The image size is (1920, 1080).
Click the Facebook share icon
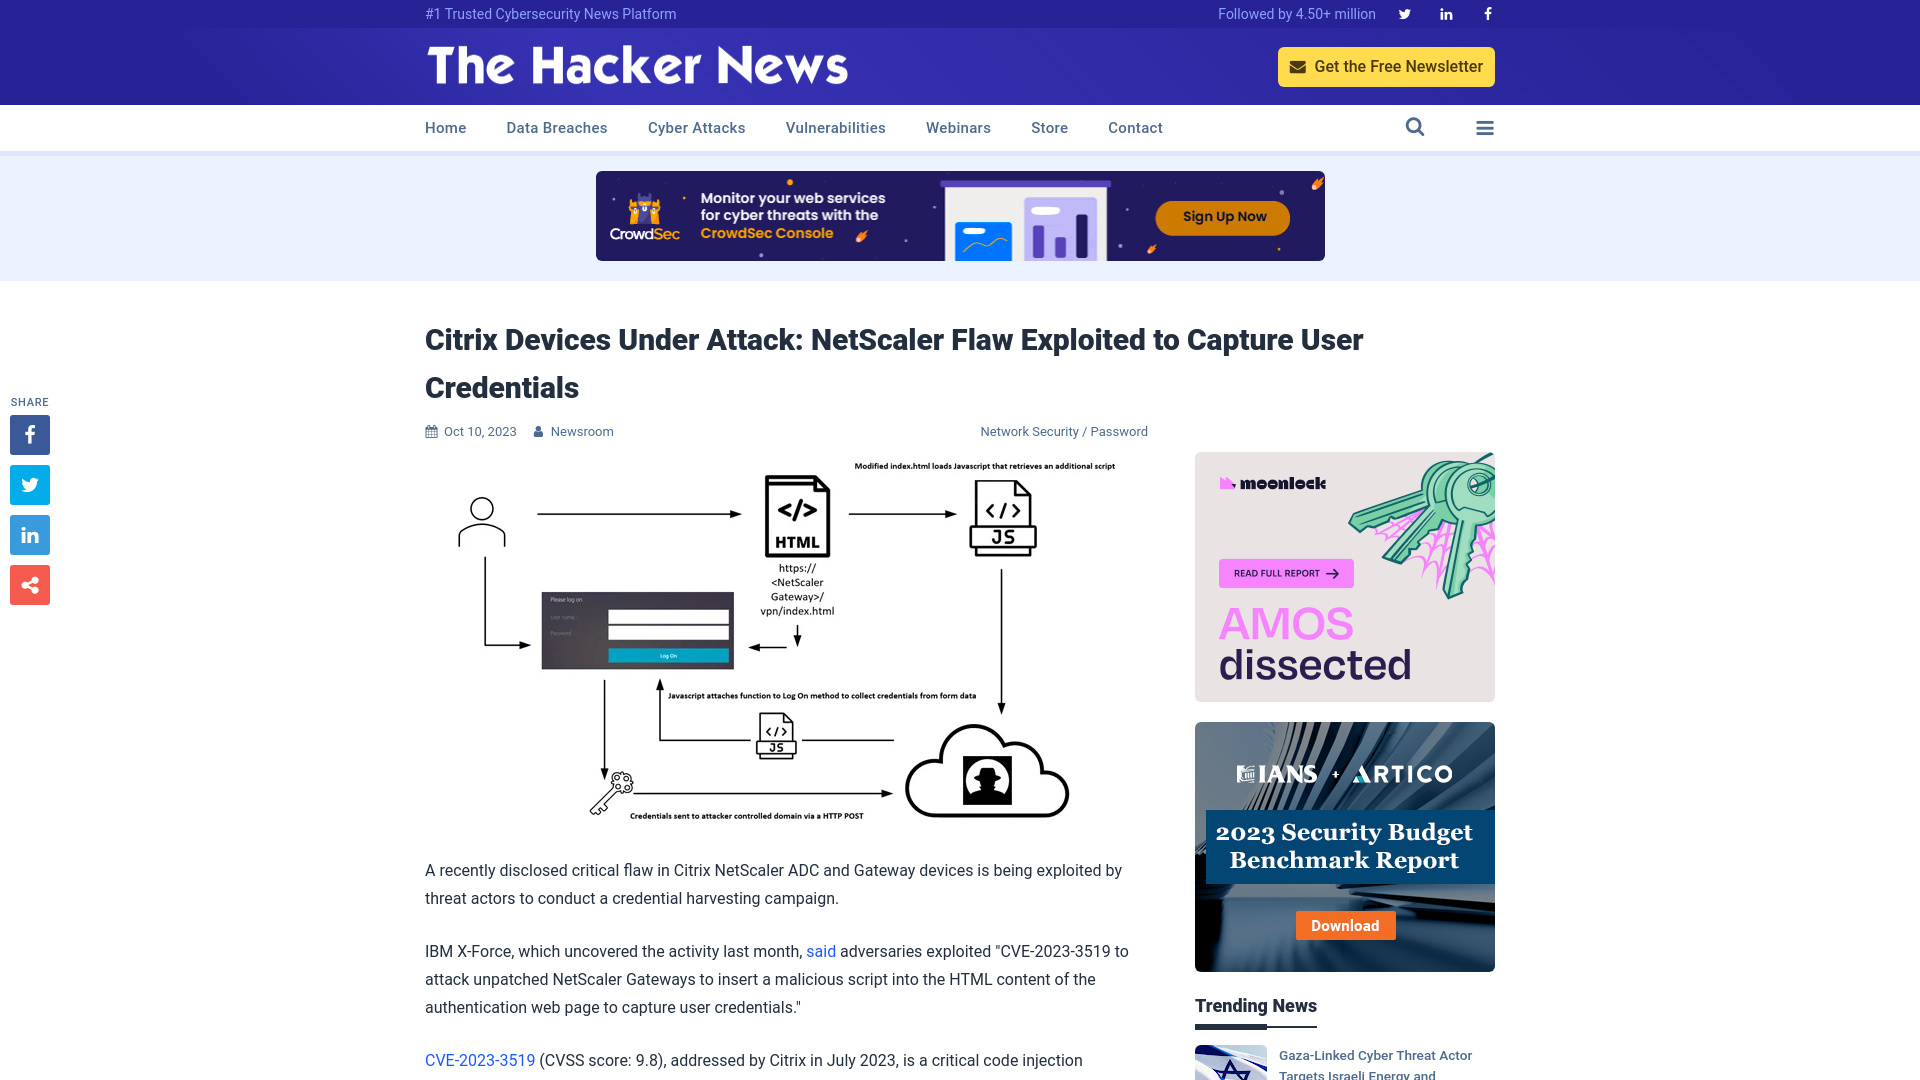29,434
